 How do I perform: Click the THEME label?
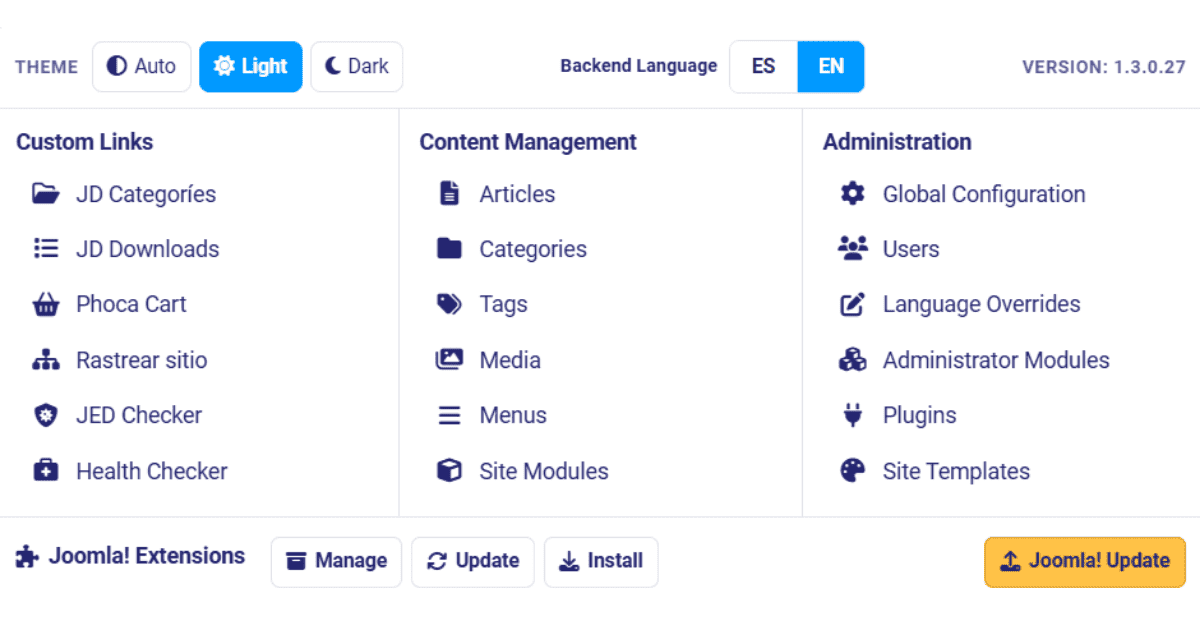point(46,67)
